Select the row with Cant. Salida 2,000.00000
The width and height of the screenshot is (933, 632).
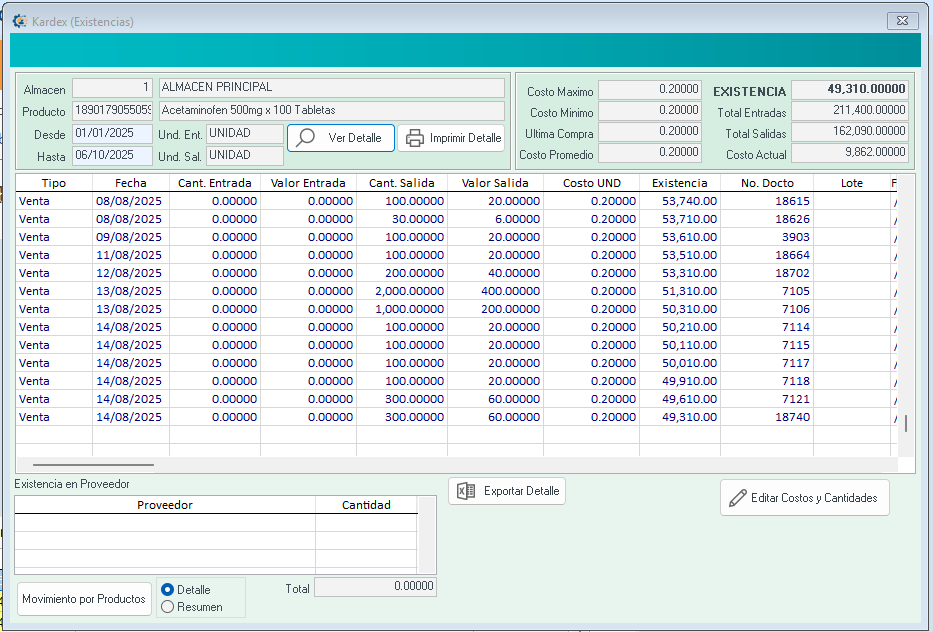click(x=400, y=291)
